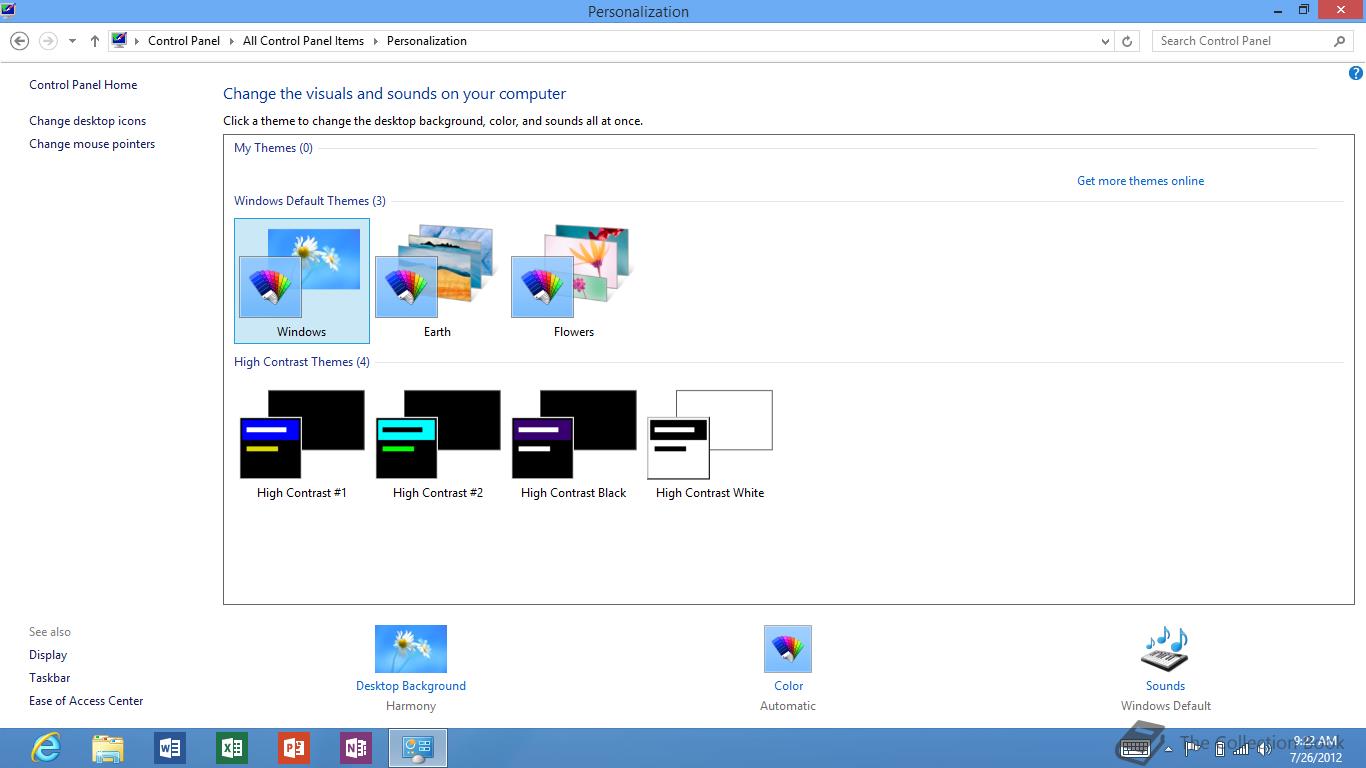Open the Desktop Background settings icon
1366x768 pixels.
(411, 649)
